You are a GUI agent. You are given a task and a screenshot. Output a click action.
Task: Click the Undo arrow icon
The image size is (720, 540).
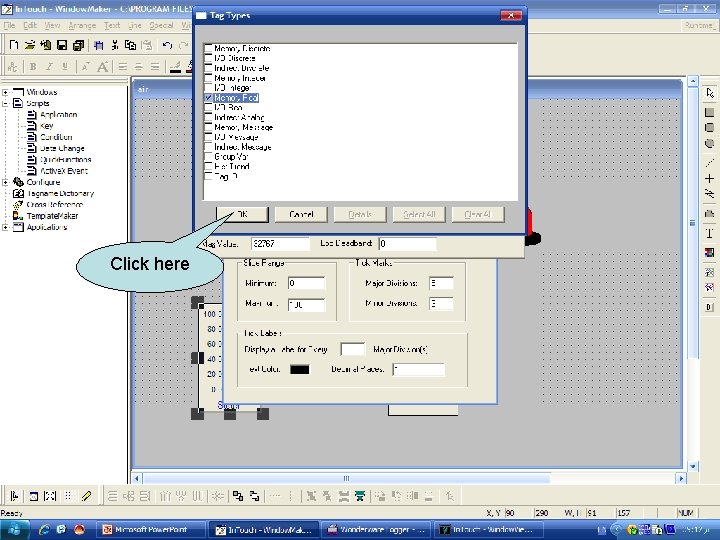pos(167,45)
